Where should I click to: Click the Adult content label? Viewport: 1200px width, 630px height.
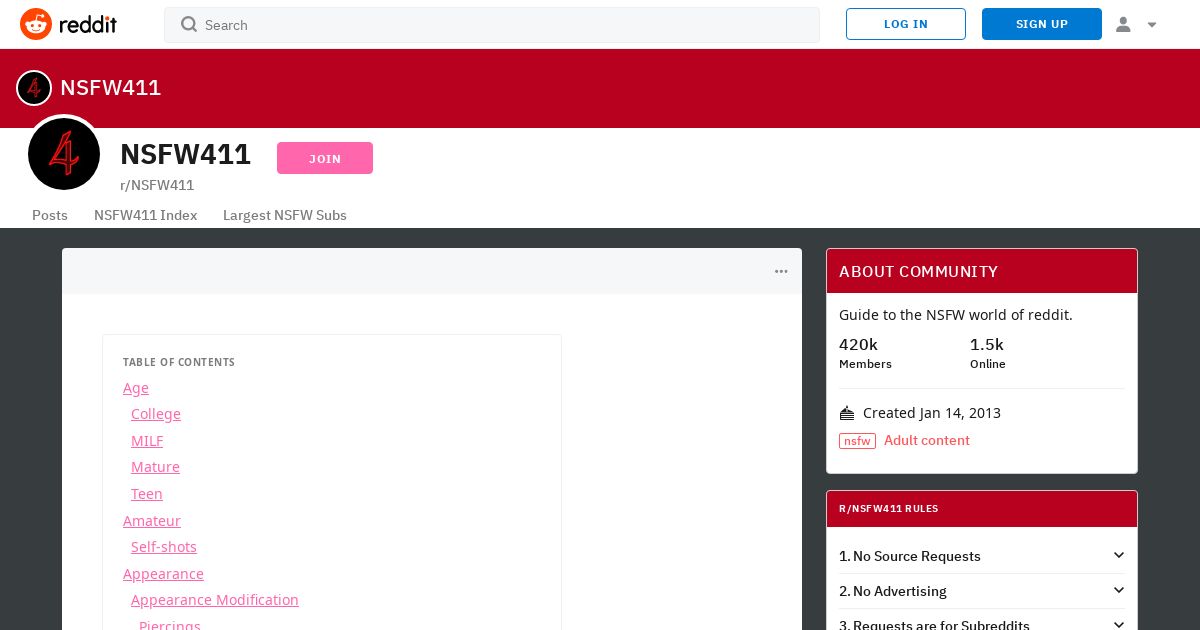(927, 441)
